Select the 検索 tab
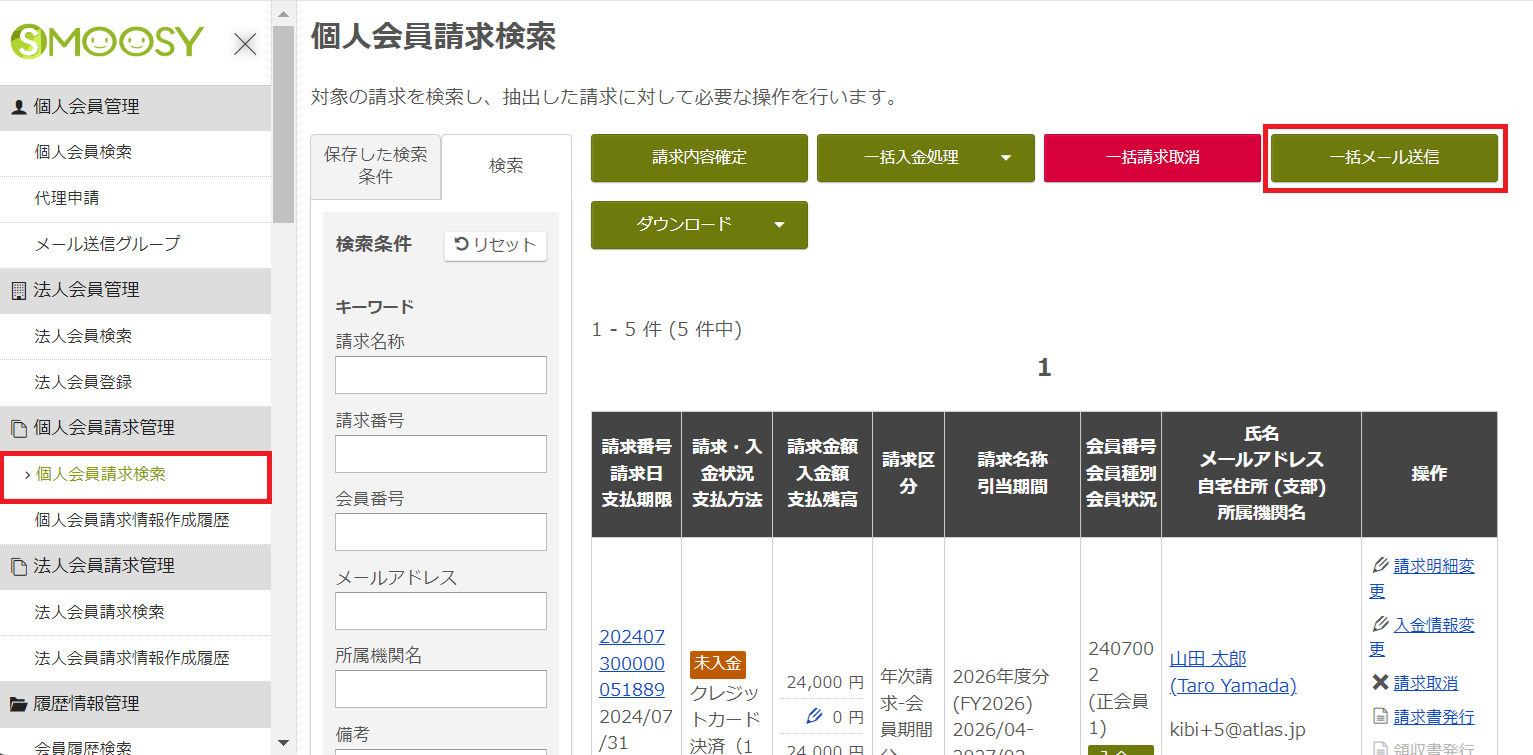The width and height of the screenshot is (1533, 755). coord(506,165)
